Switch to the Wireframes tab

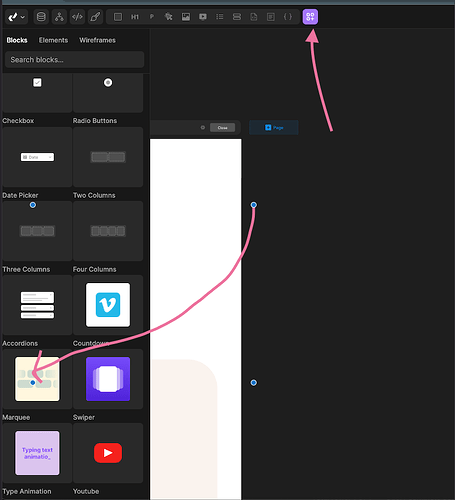[97, 40]
